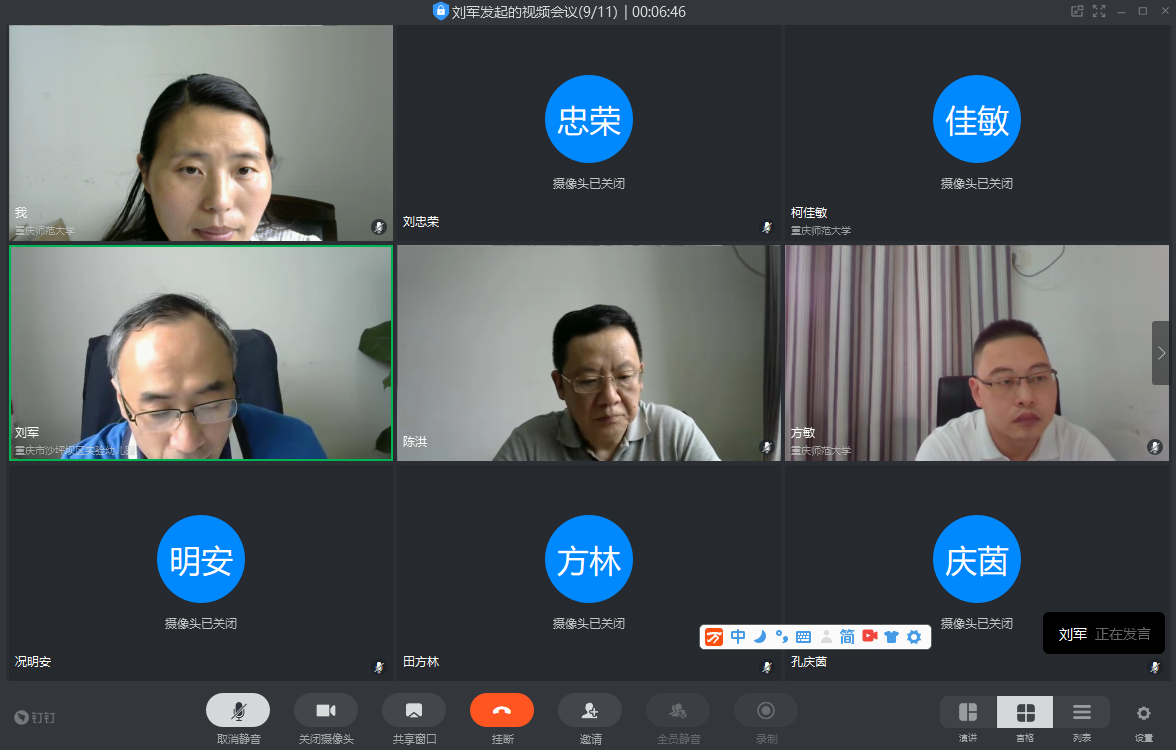Turn off camera via 关闭摄像头
Image resolution: width=1176 pixels, height=750 pixels.
click(x=326, y=711)
